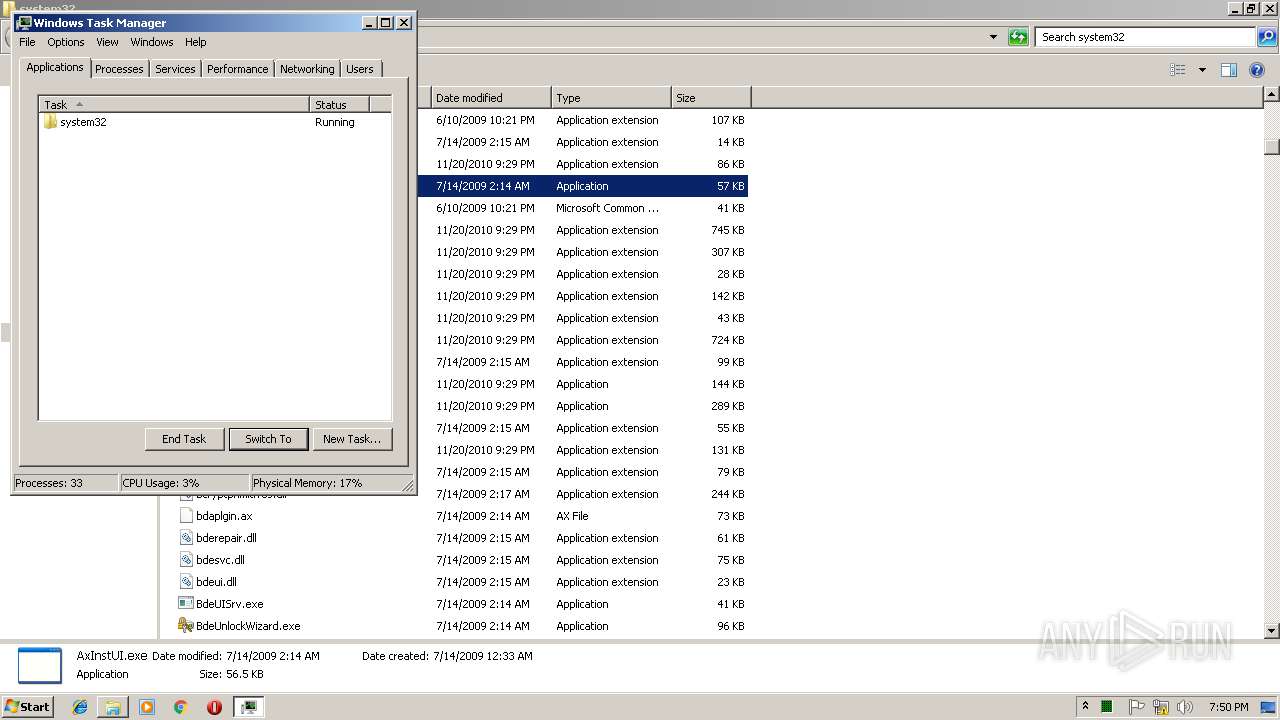The height and width of the screenshot is (720, 1280).
Task: Open the address bar history dropdown
Action: (993, 37)
